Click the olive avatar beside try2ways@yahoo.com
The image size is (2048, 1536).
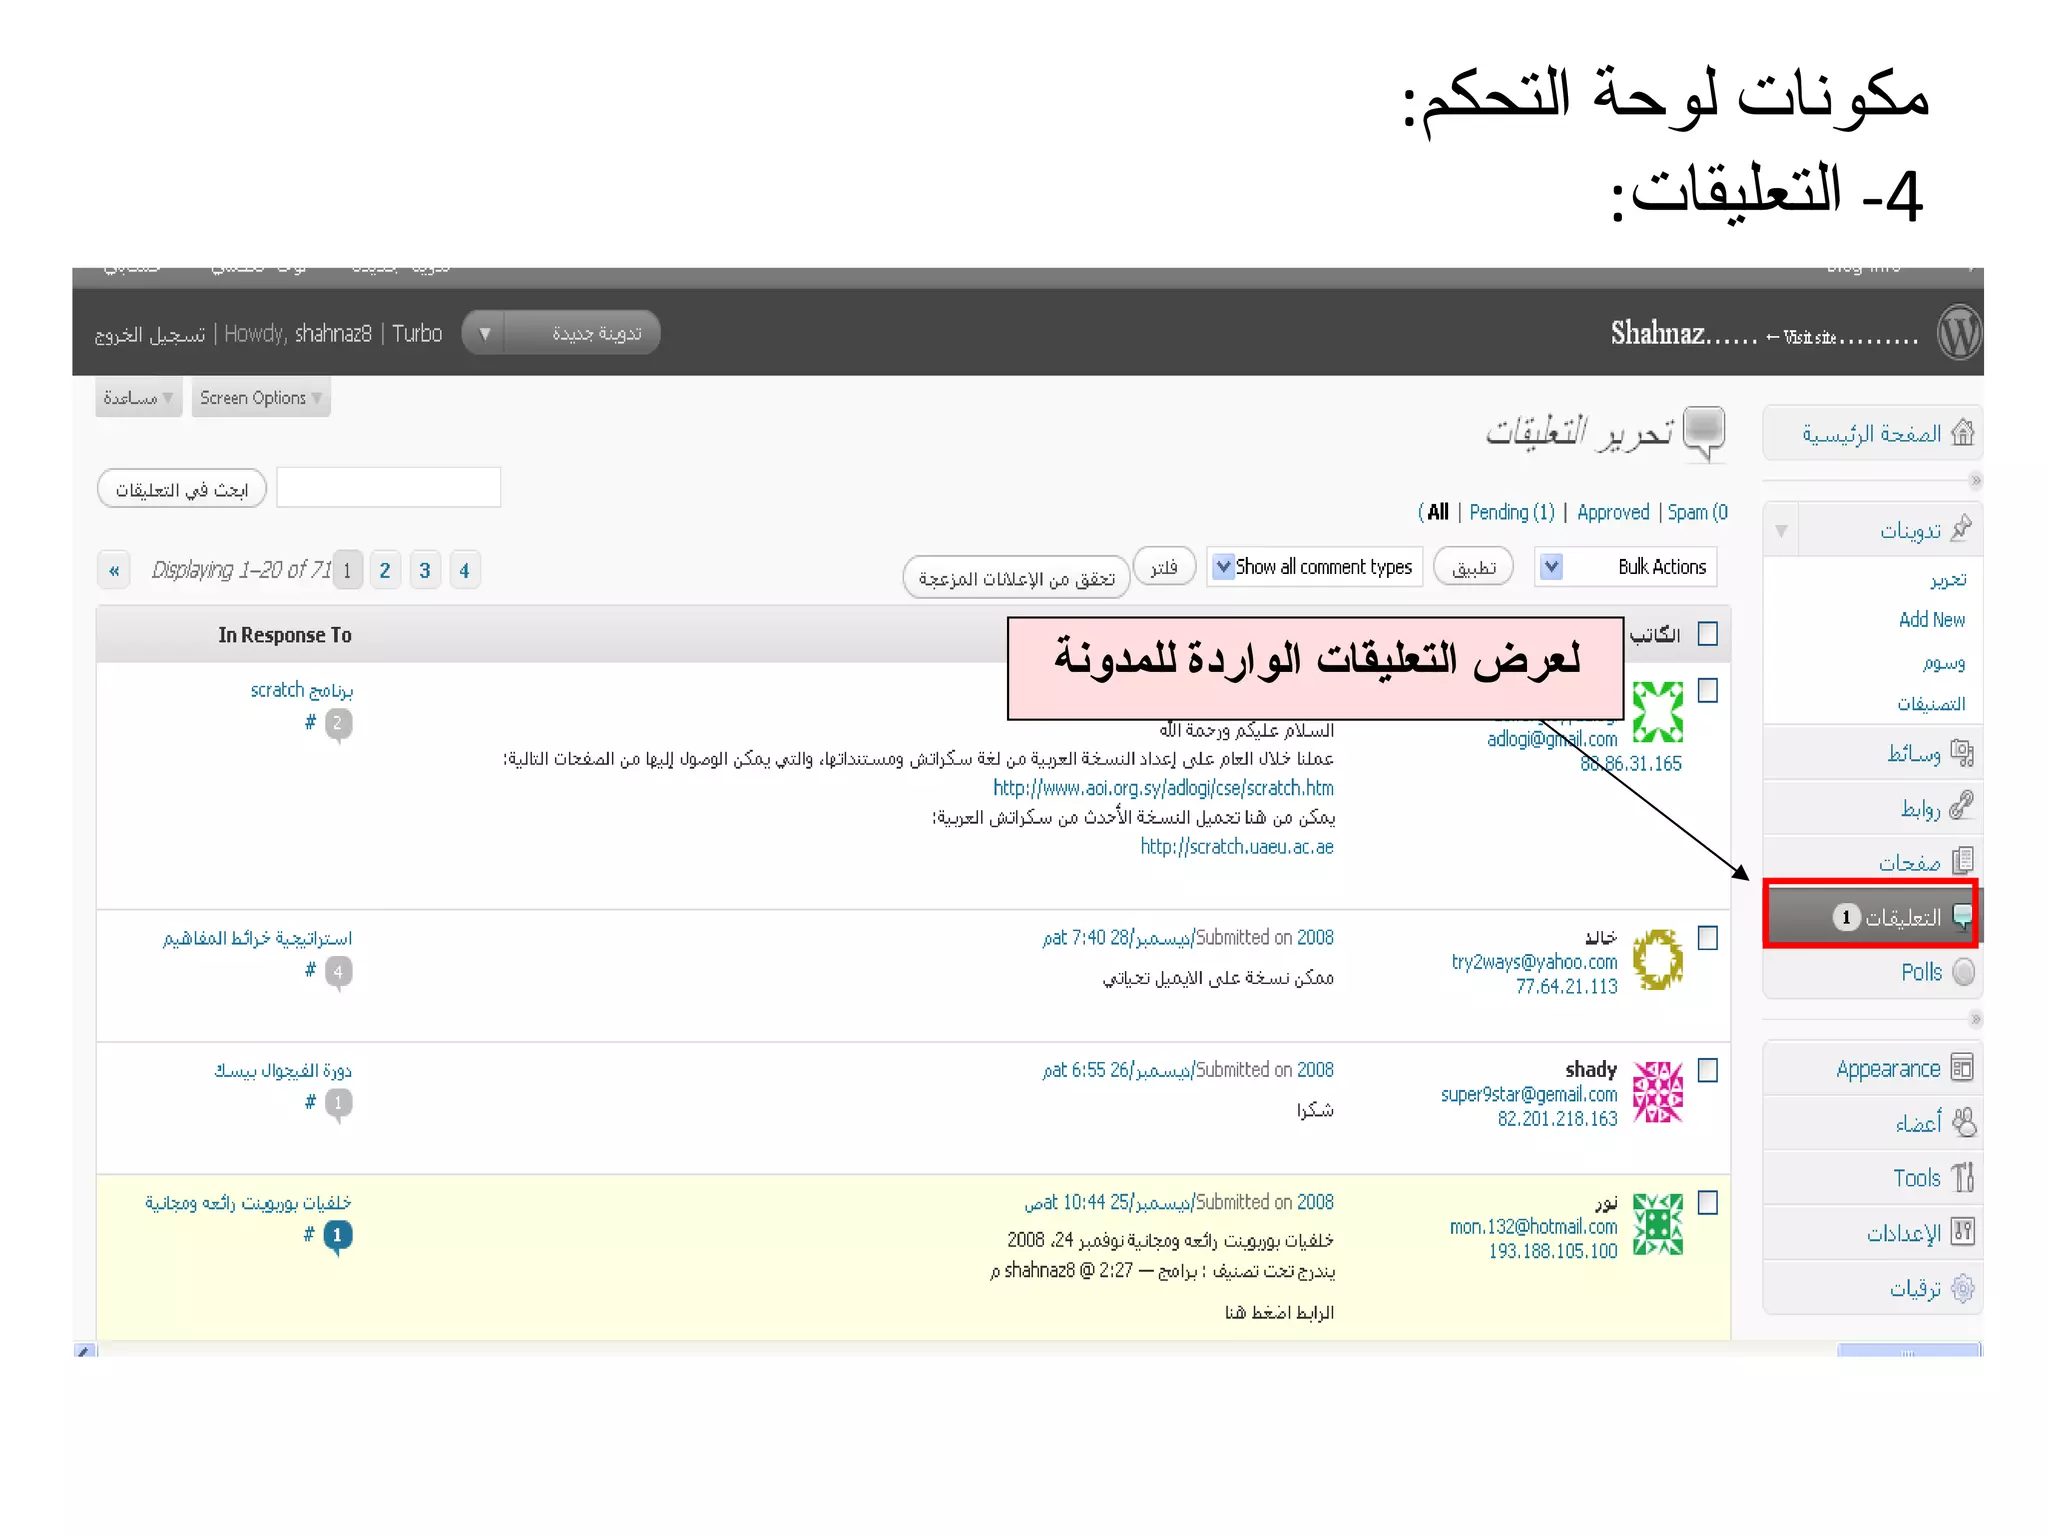tap(1657, 959)
